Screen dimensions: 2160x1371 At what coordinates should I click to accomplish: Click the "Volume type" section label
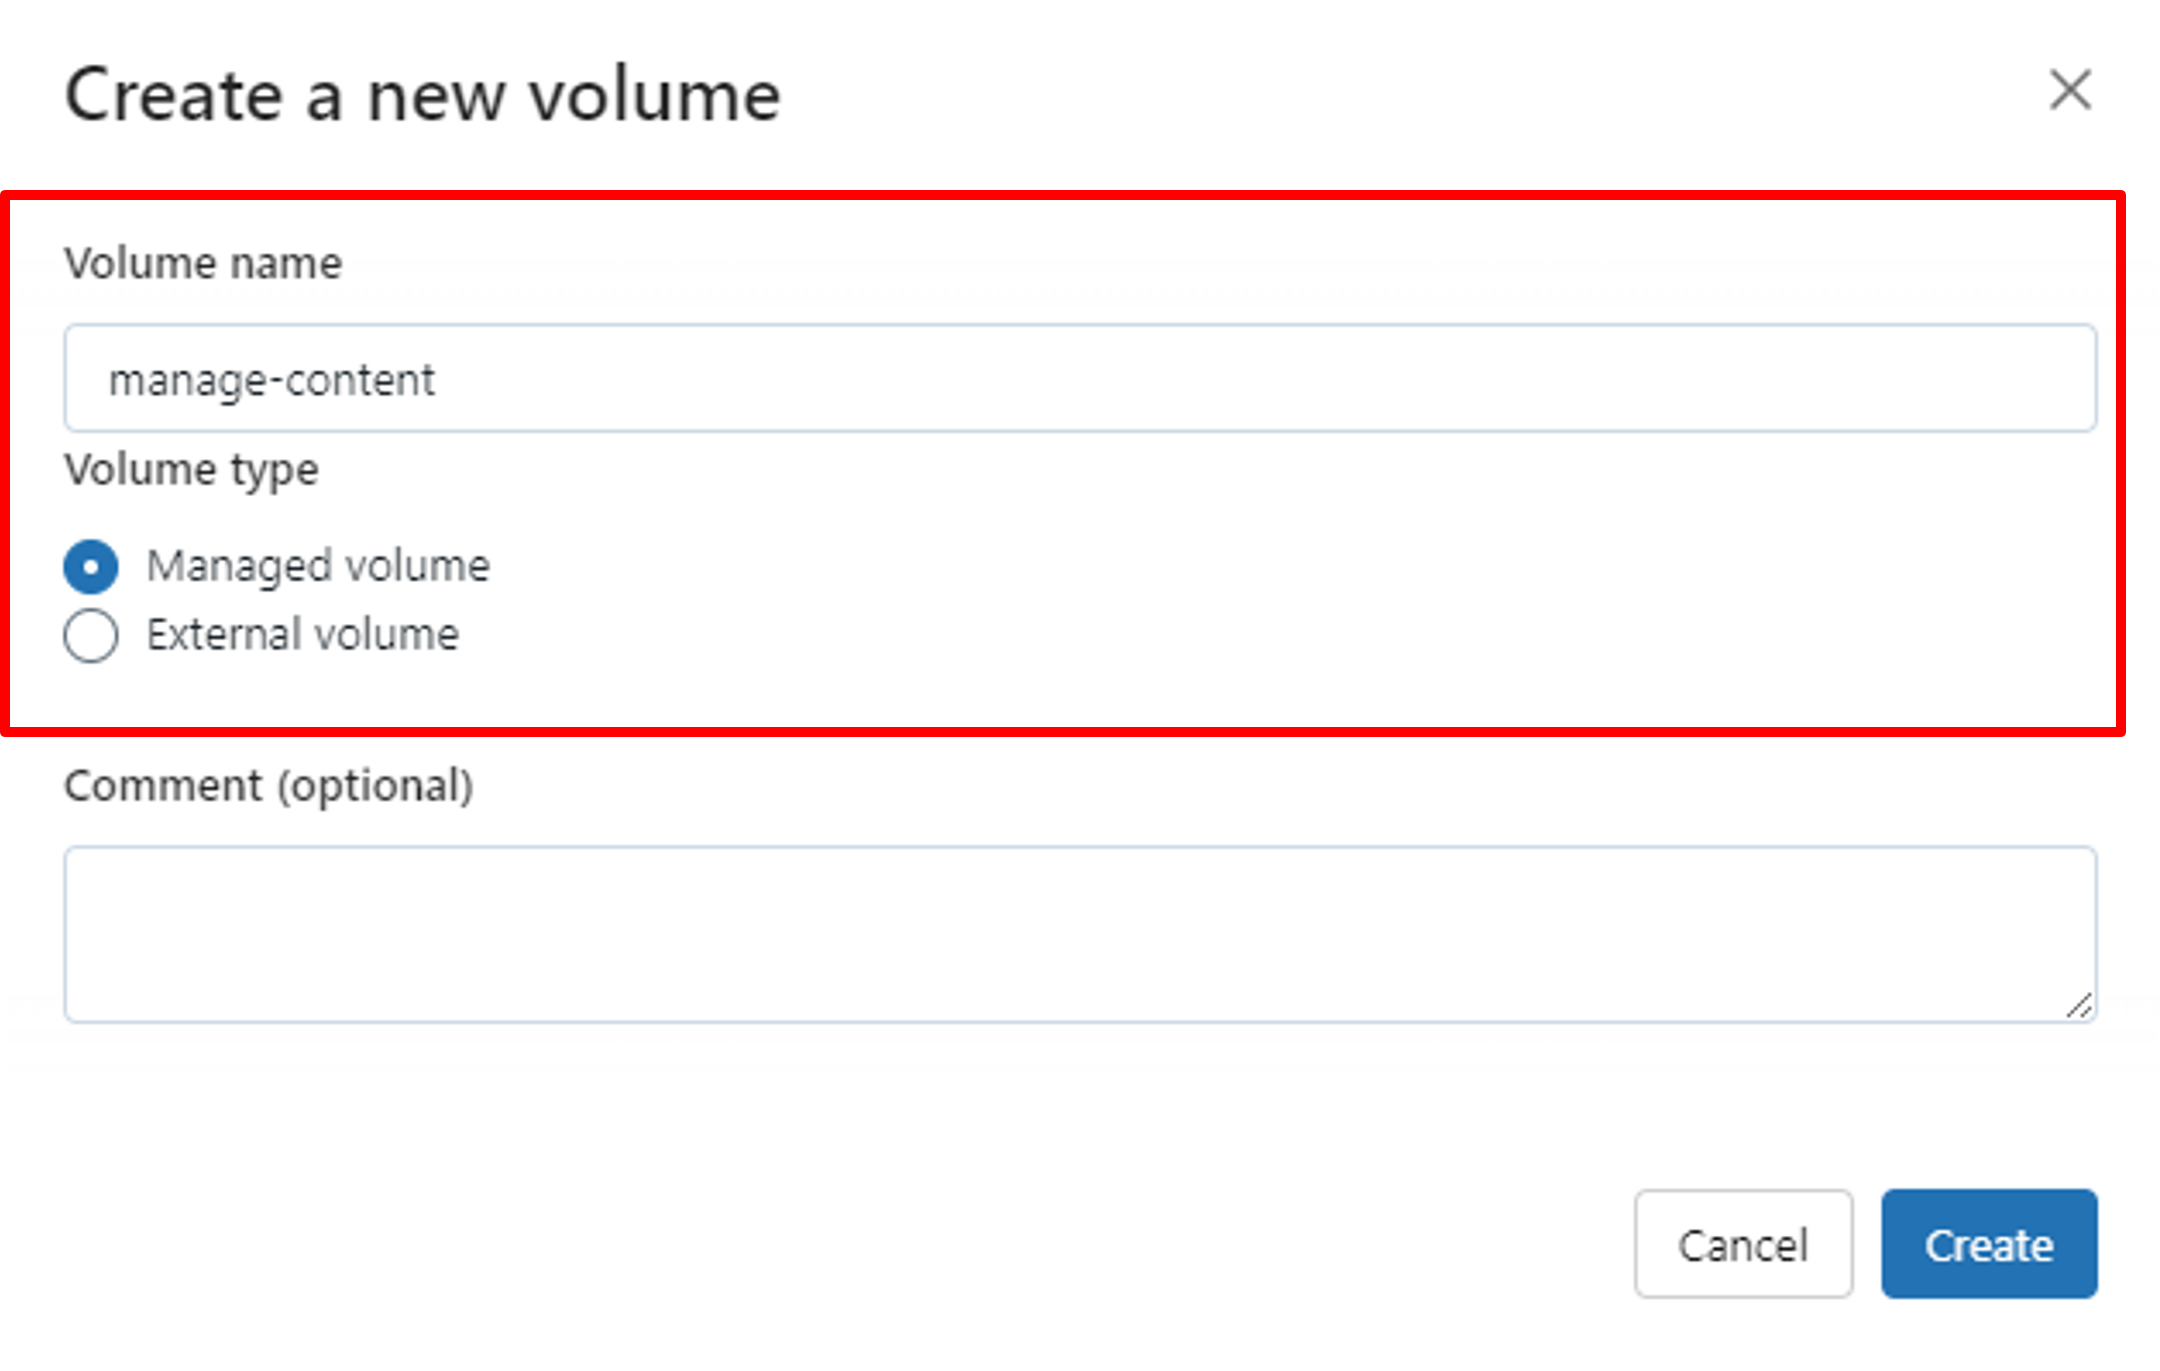(x=191, y=469)
